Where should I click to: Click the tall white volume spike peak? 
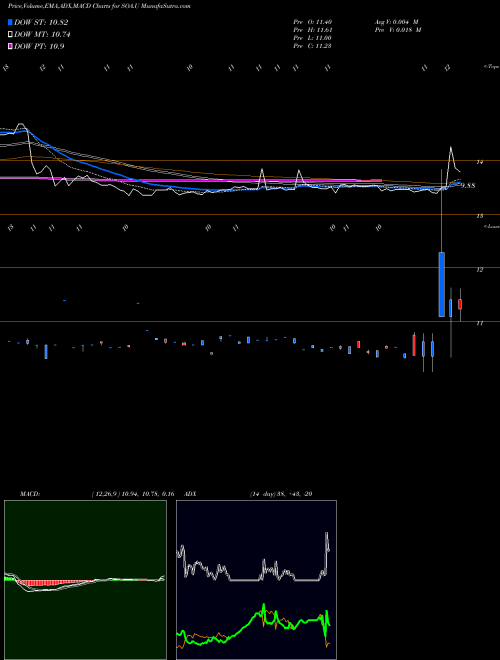click(x=451, y=147)
